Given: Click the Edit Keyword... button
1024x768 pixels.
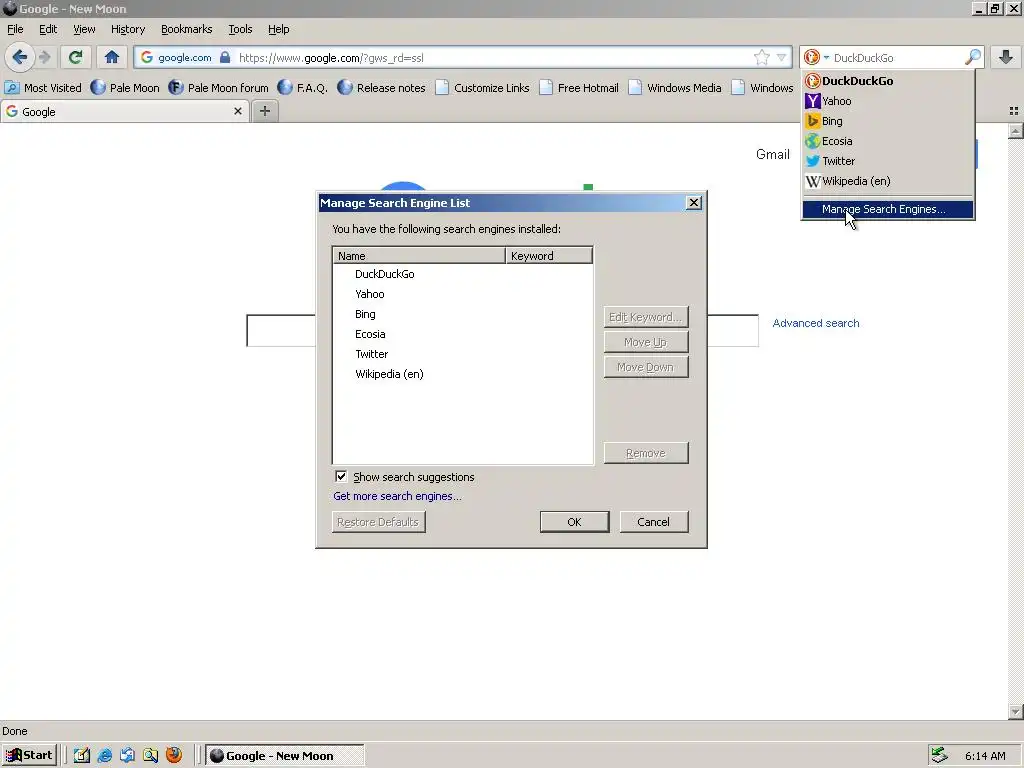Looking at the screenshot, I should (x=646, y=317).
